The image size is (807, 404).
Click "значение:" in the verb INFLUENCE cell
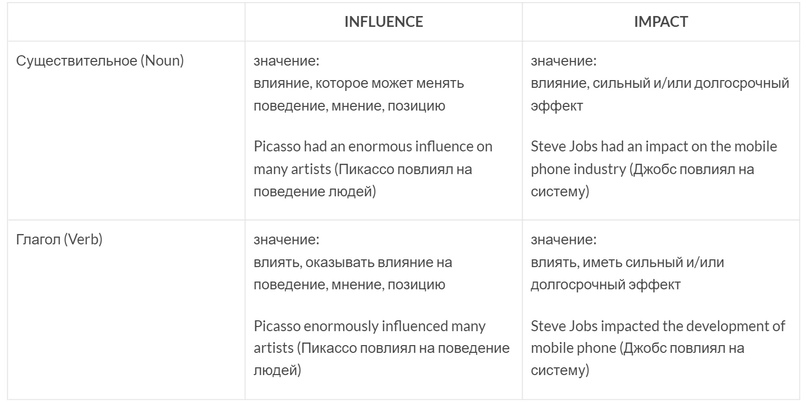point(286,239)
